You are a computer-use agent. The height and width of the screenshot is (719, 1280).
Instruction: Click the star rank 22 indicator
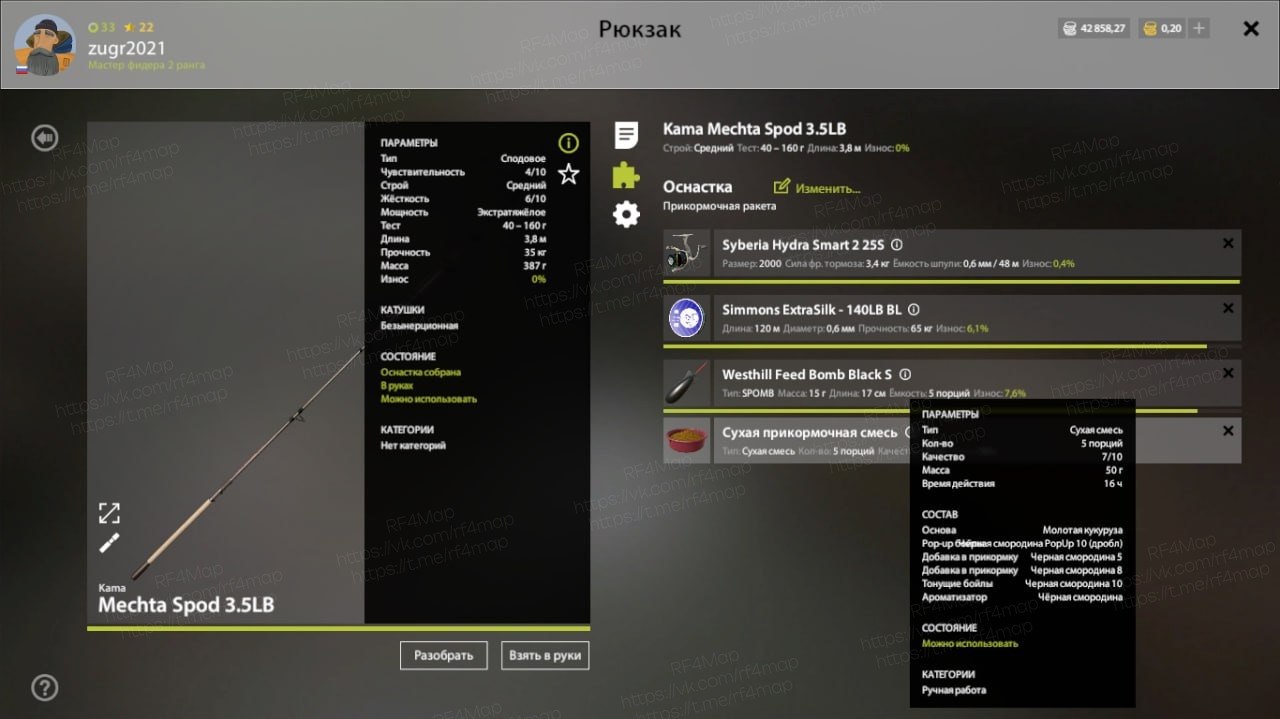tap(139, 27)
